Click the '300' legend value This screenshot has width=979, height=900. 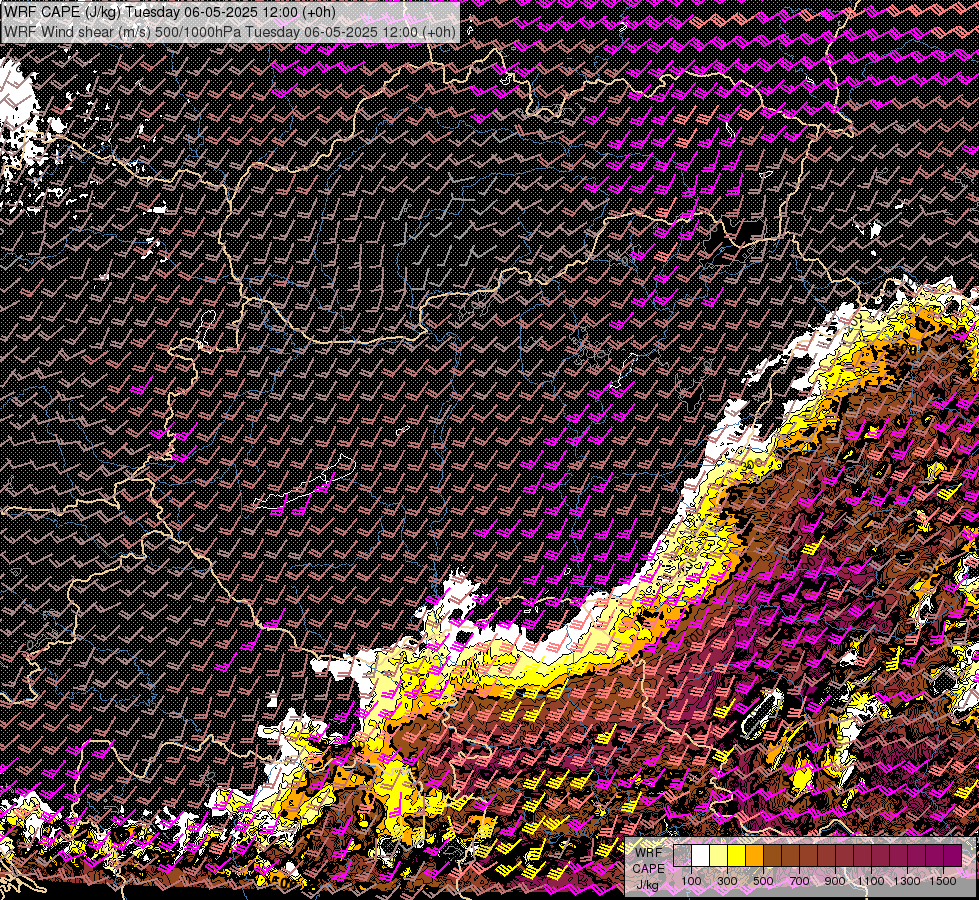(727, 881)
